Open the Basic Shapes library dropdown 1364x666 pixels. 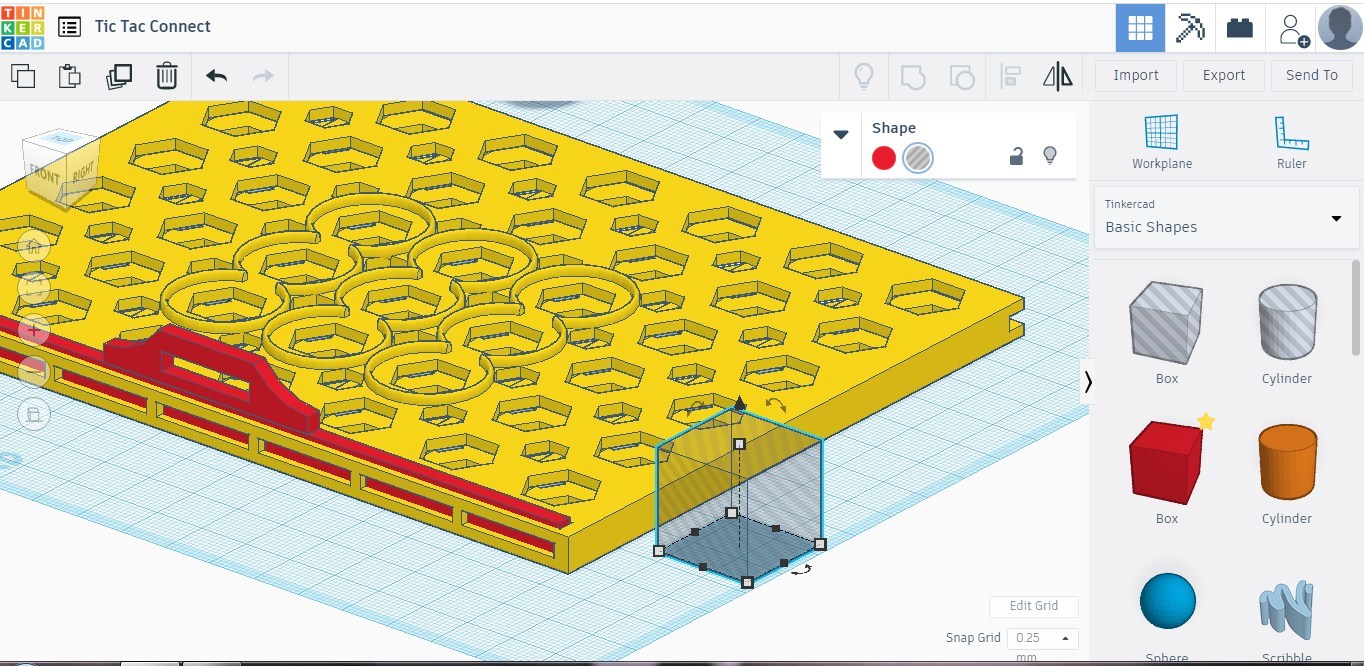point(1226,217)
